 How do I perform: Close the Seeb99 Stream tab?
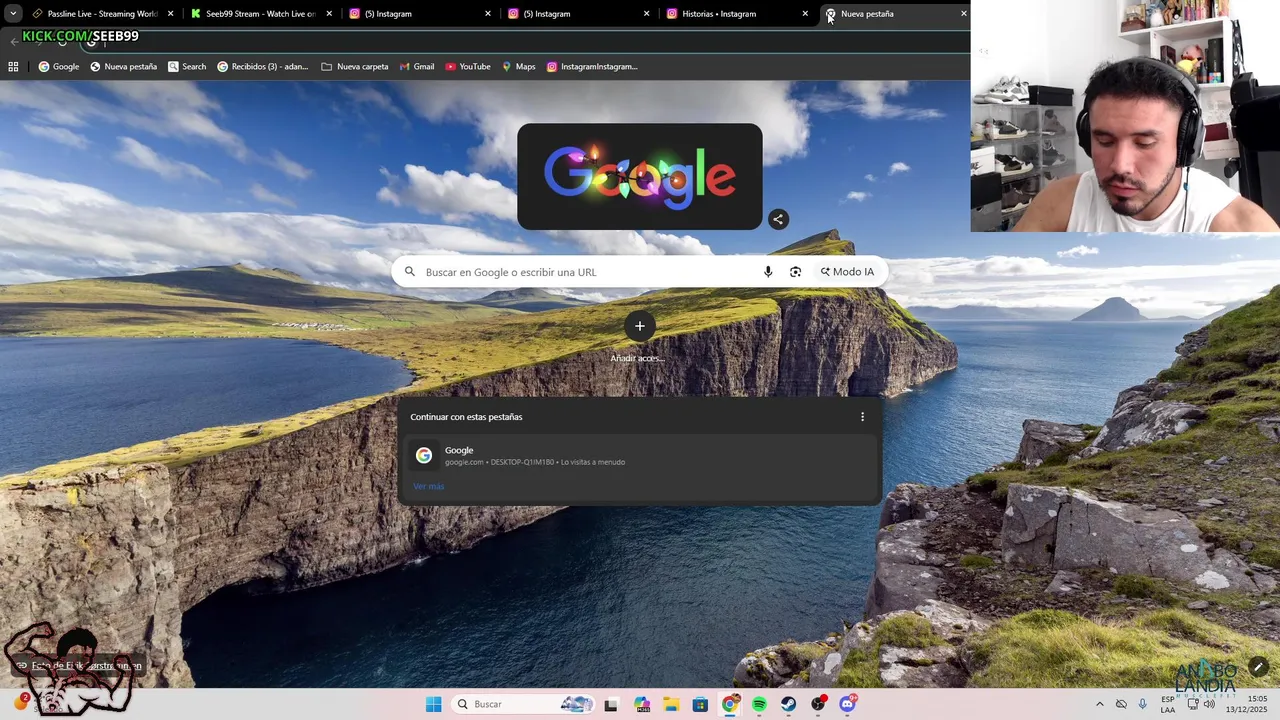pyautogui.click(x=330, y=14)
